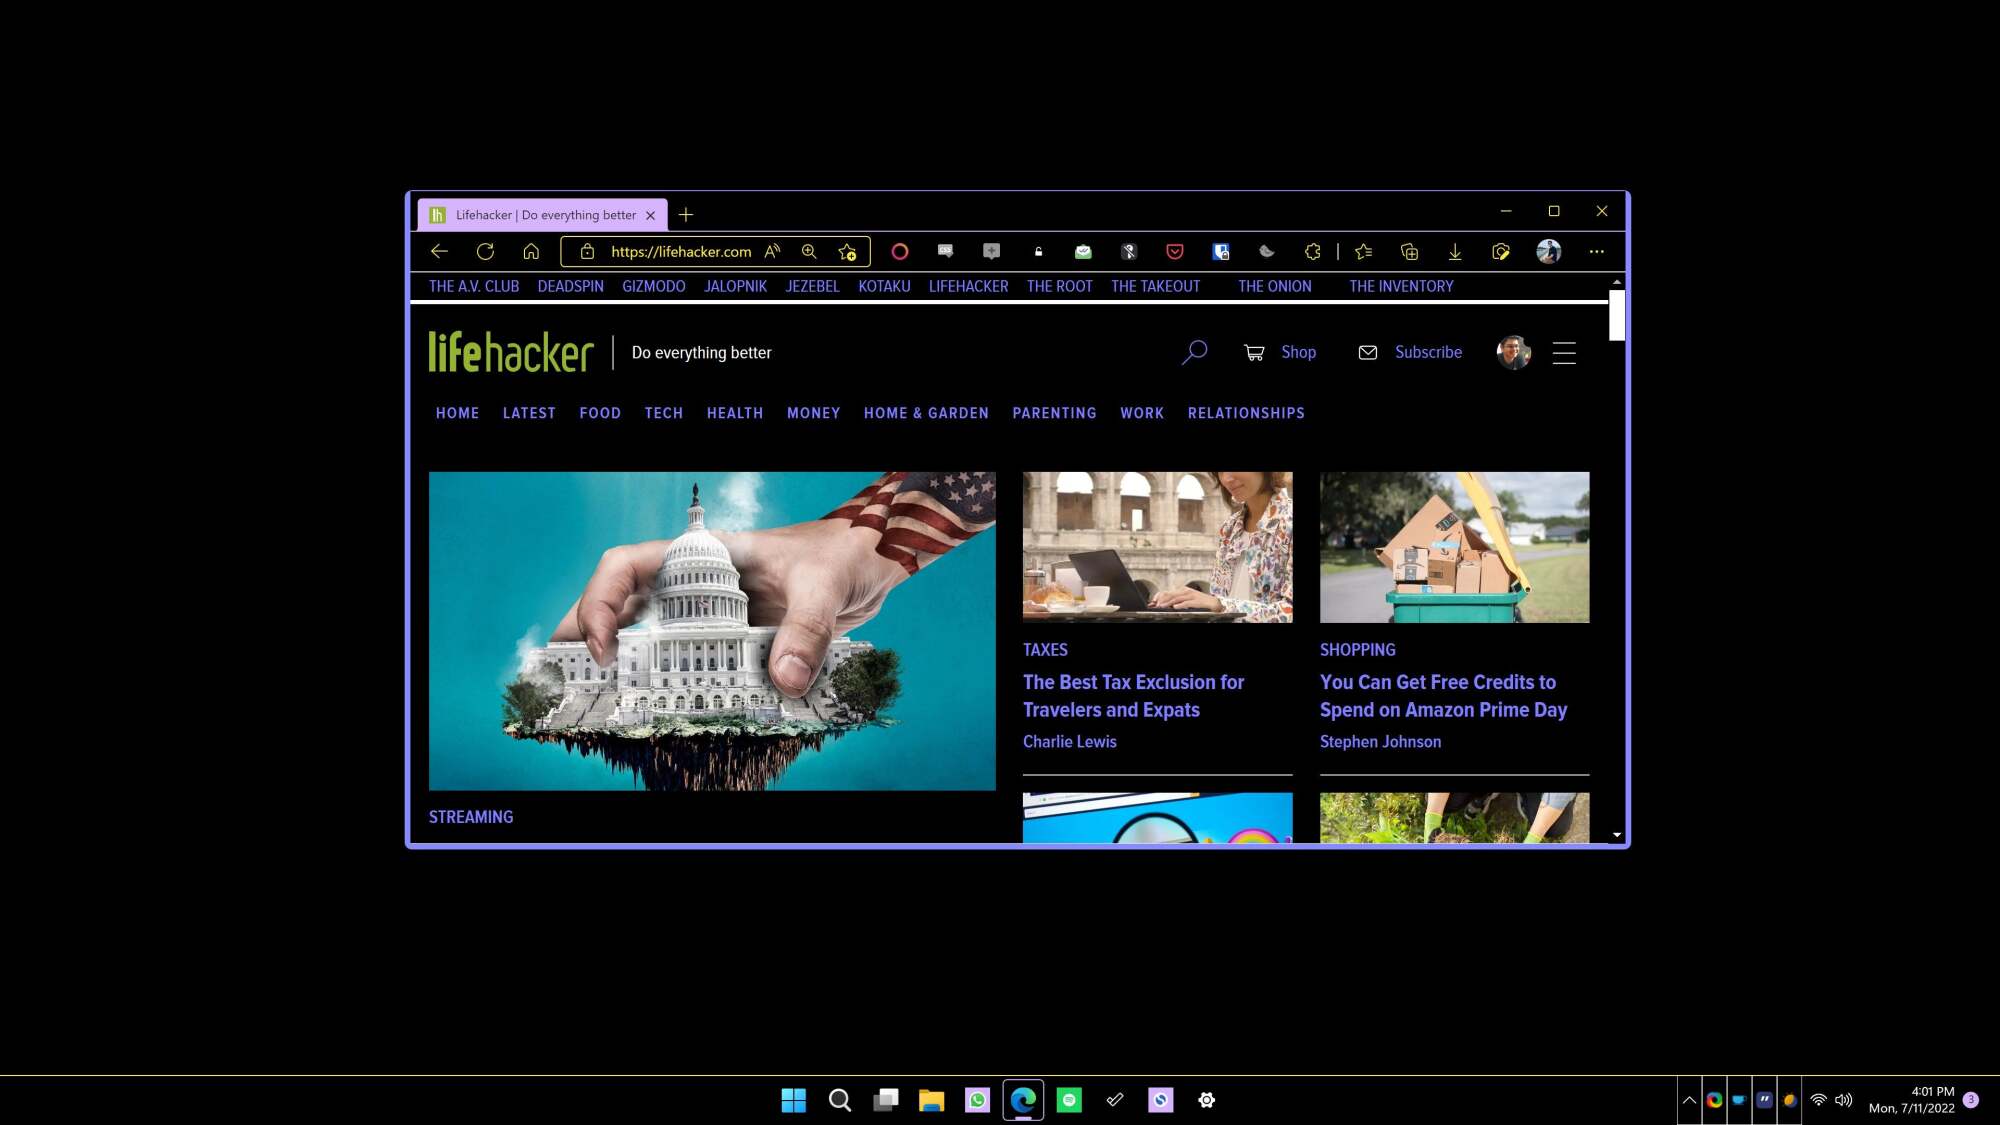2000x1125 pixels.
Task: Open the Favorites list icon
Action: [1363, 252]
